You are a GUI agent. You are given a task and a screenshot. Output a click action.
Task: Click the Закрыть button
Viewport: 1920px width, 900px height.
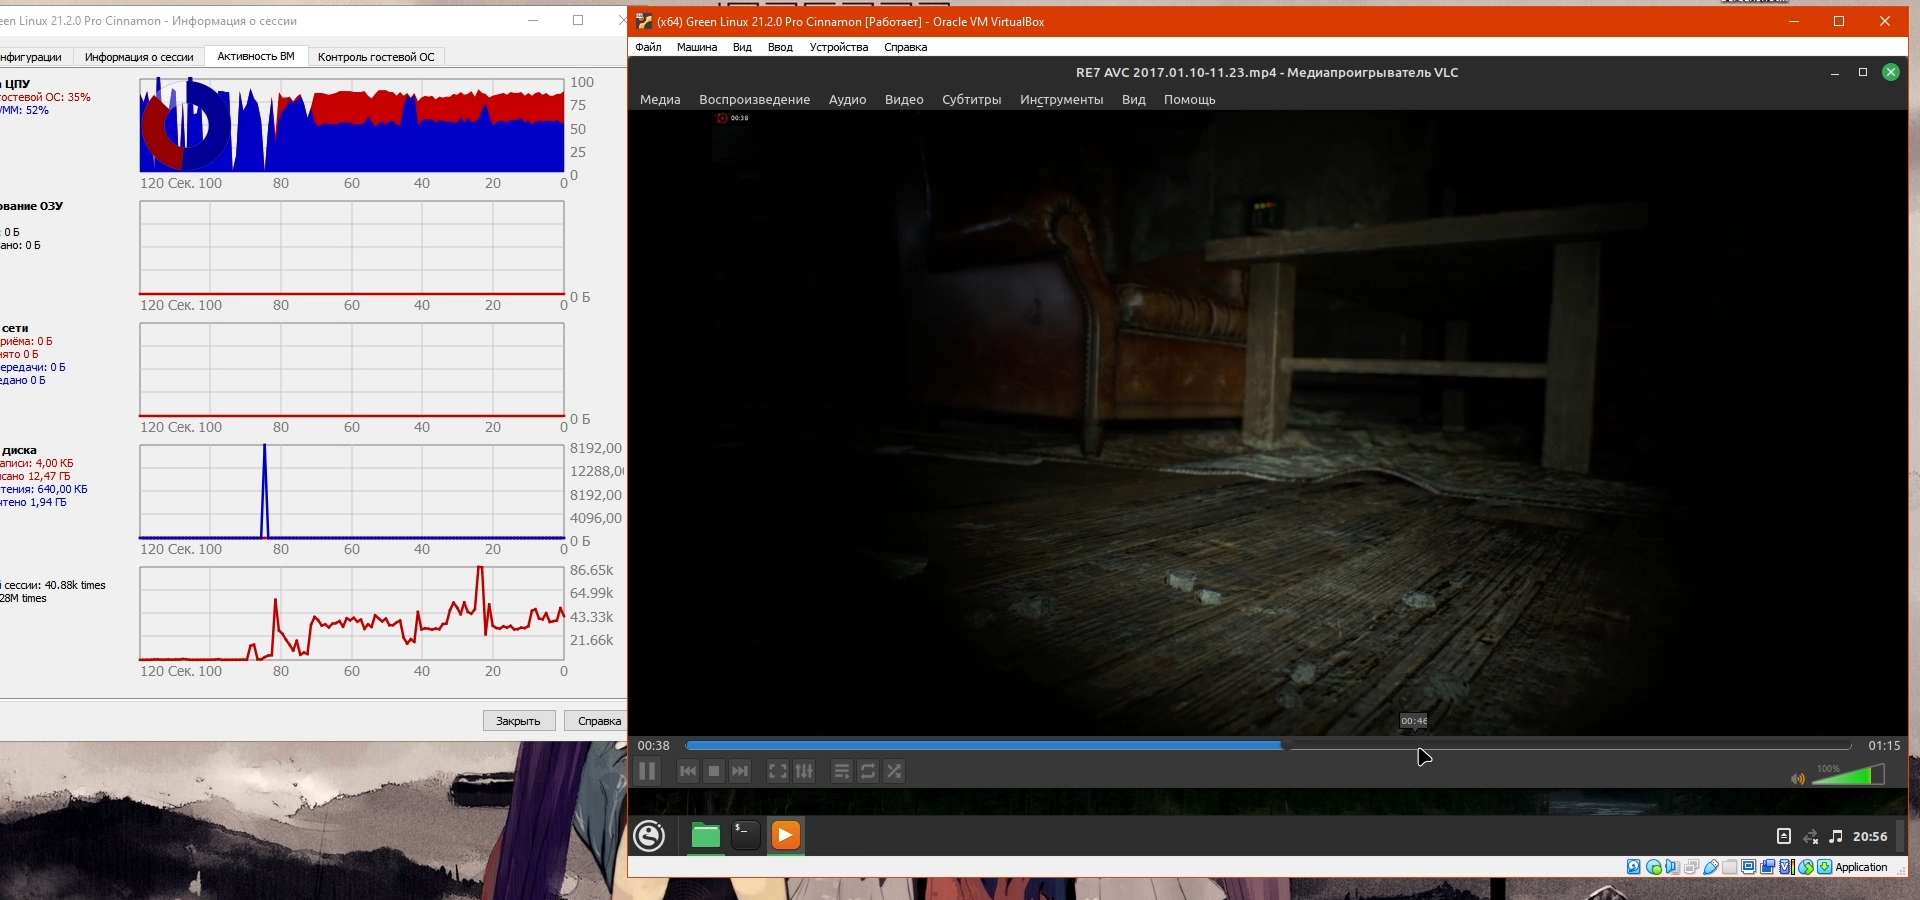click(518, 721)
